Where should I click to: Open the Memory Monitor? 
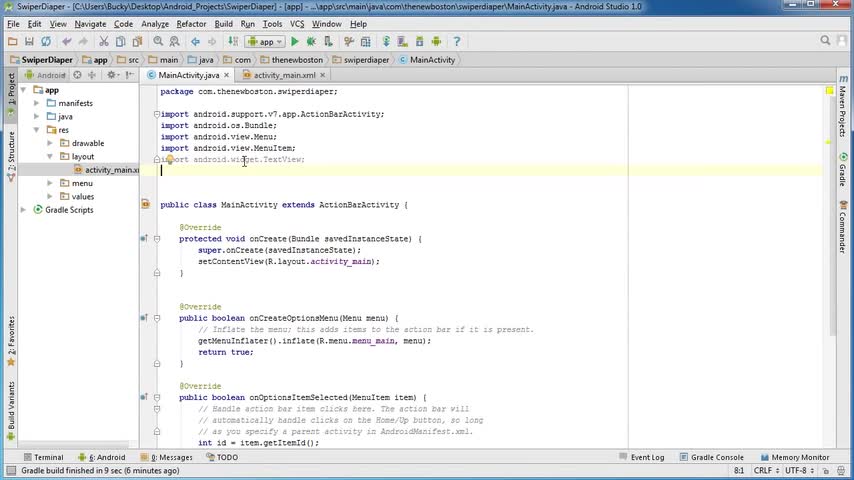tap(795, 458)
